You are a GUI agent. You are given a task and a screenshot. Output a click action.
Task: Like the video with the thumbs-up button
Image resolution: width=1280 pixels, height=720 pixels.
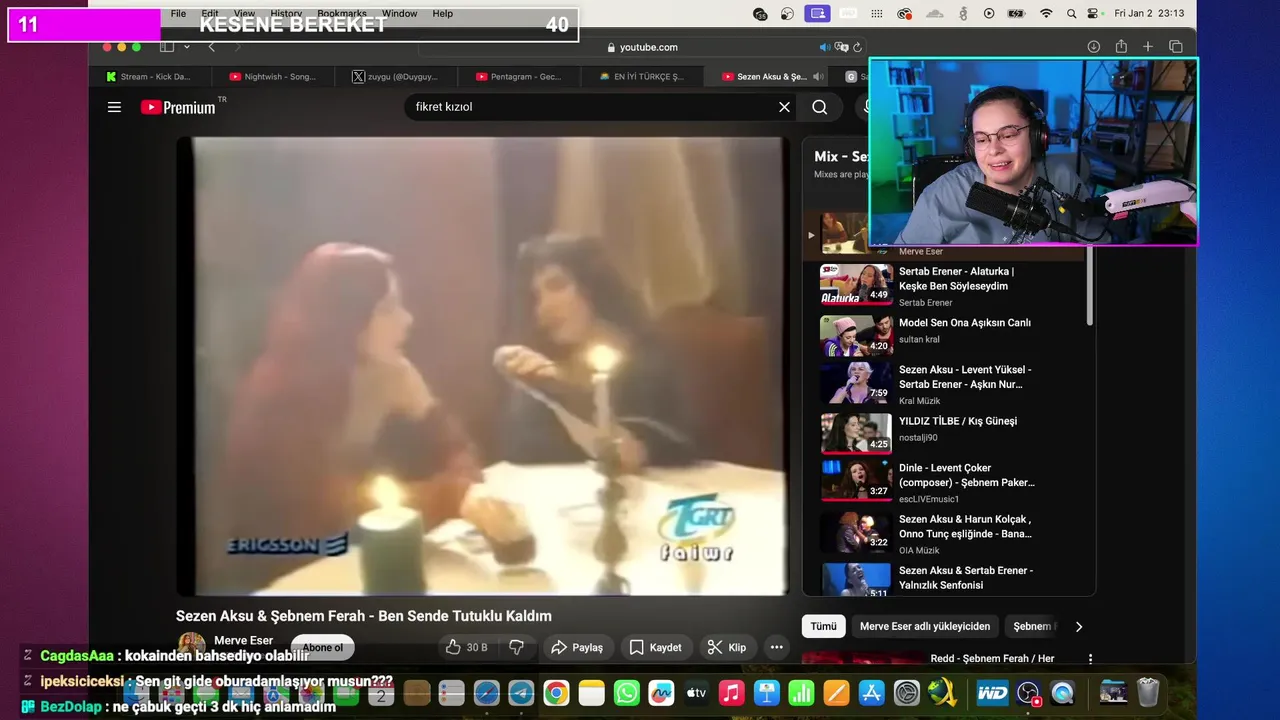pyautogui.click(x=466, y=647)
